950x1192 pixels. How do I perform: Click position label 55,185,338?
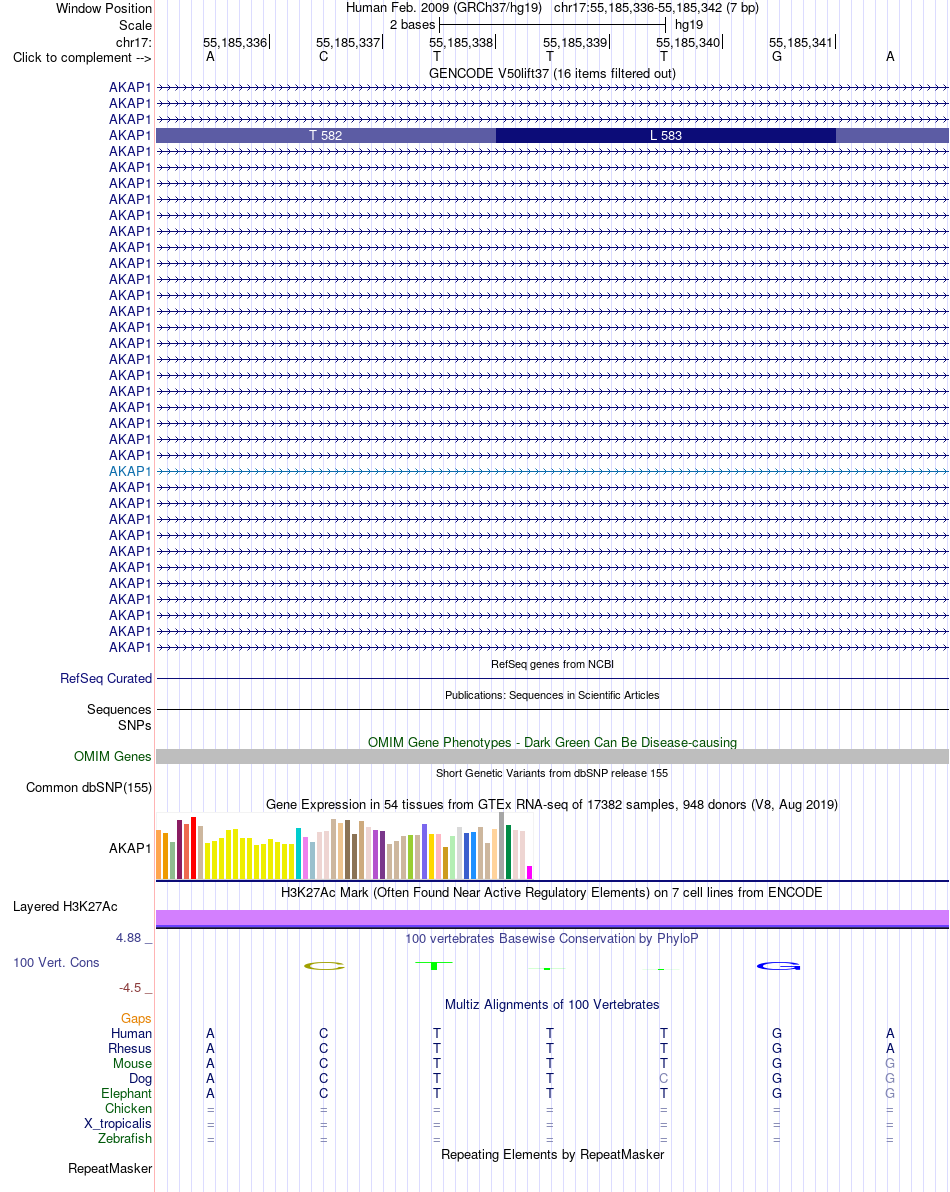(x=461, y=43)
